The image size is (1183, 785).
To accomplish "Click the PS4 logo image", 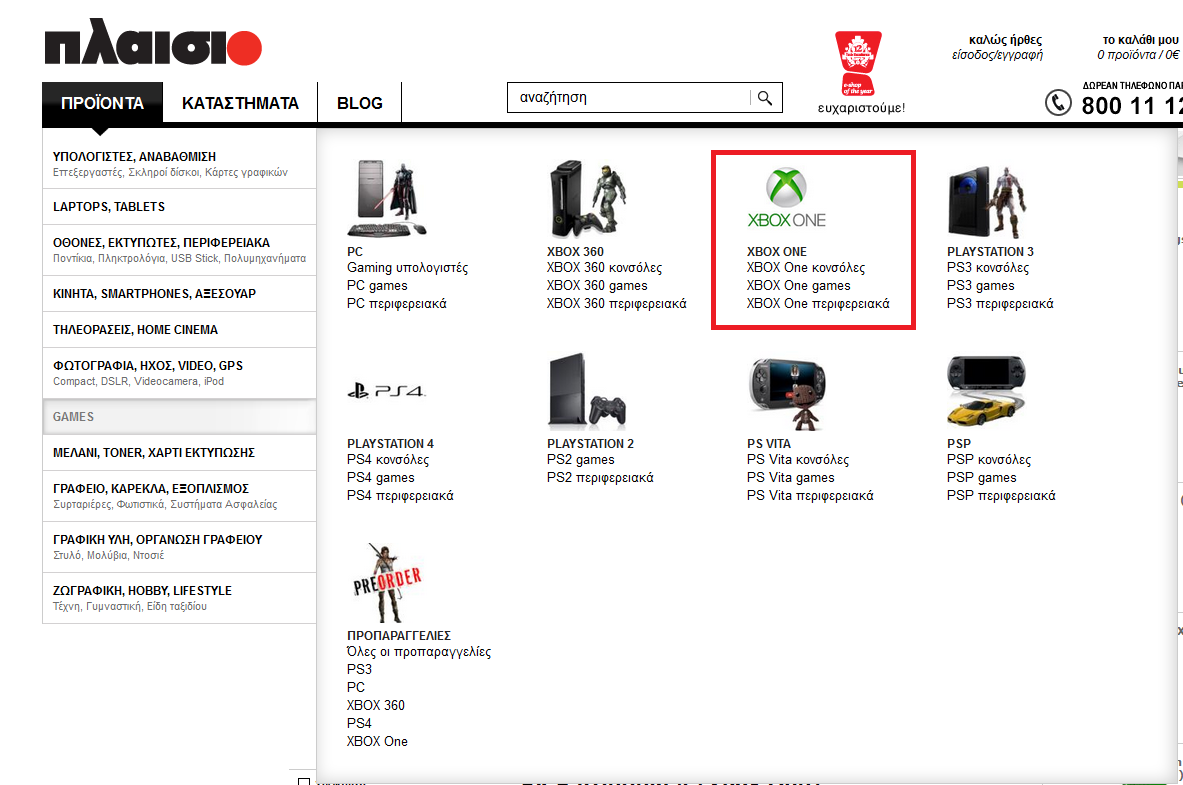I will tap(386, 391).
